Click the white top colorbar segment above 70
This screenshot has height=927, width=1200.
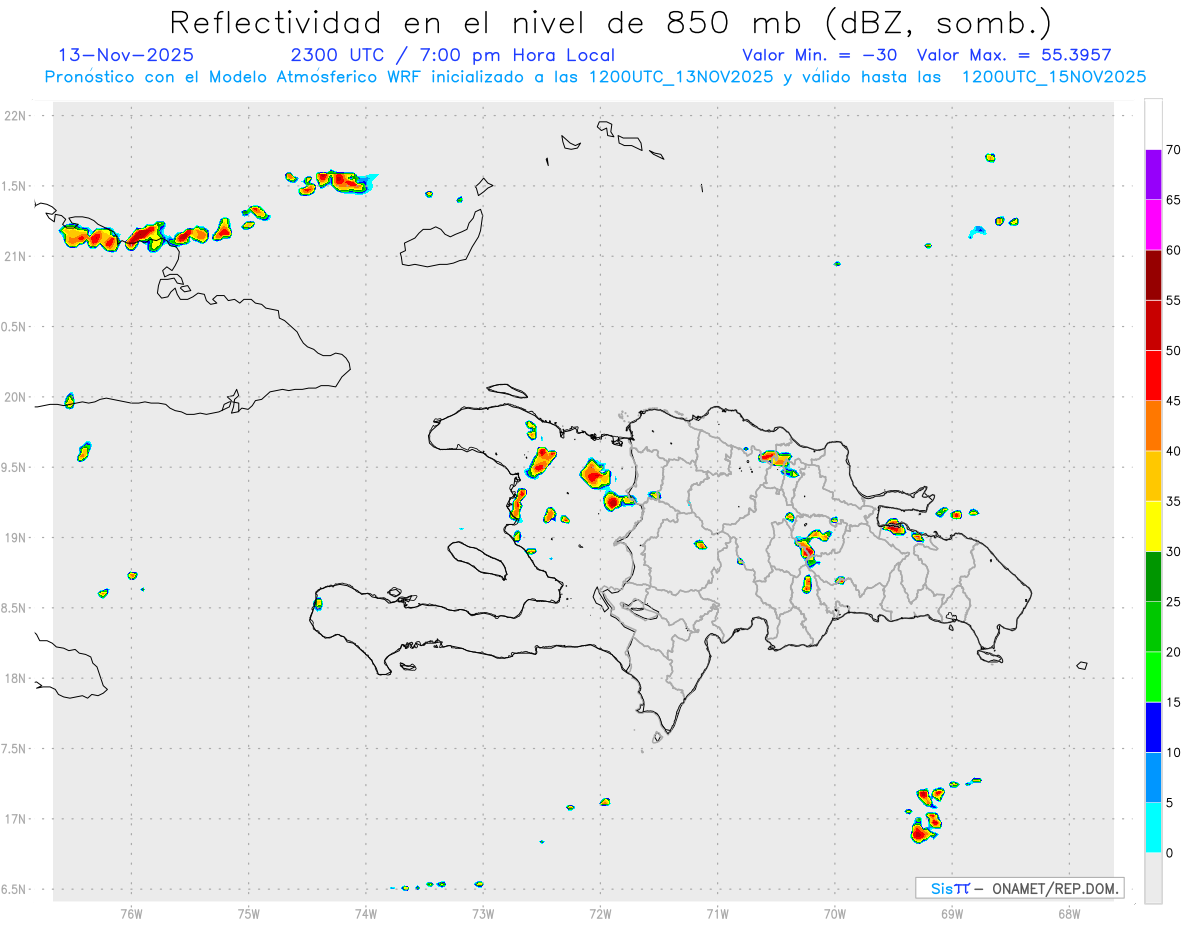click(1153, 124)
